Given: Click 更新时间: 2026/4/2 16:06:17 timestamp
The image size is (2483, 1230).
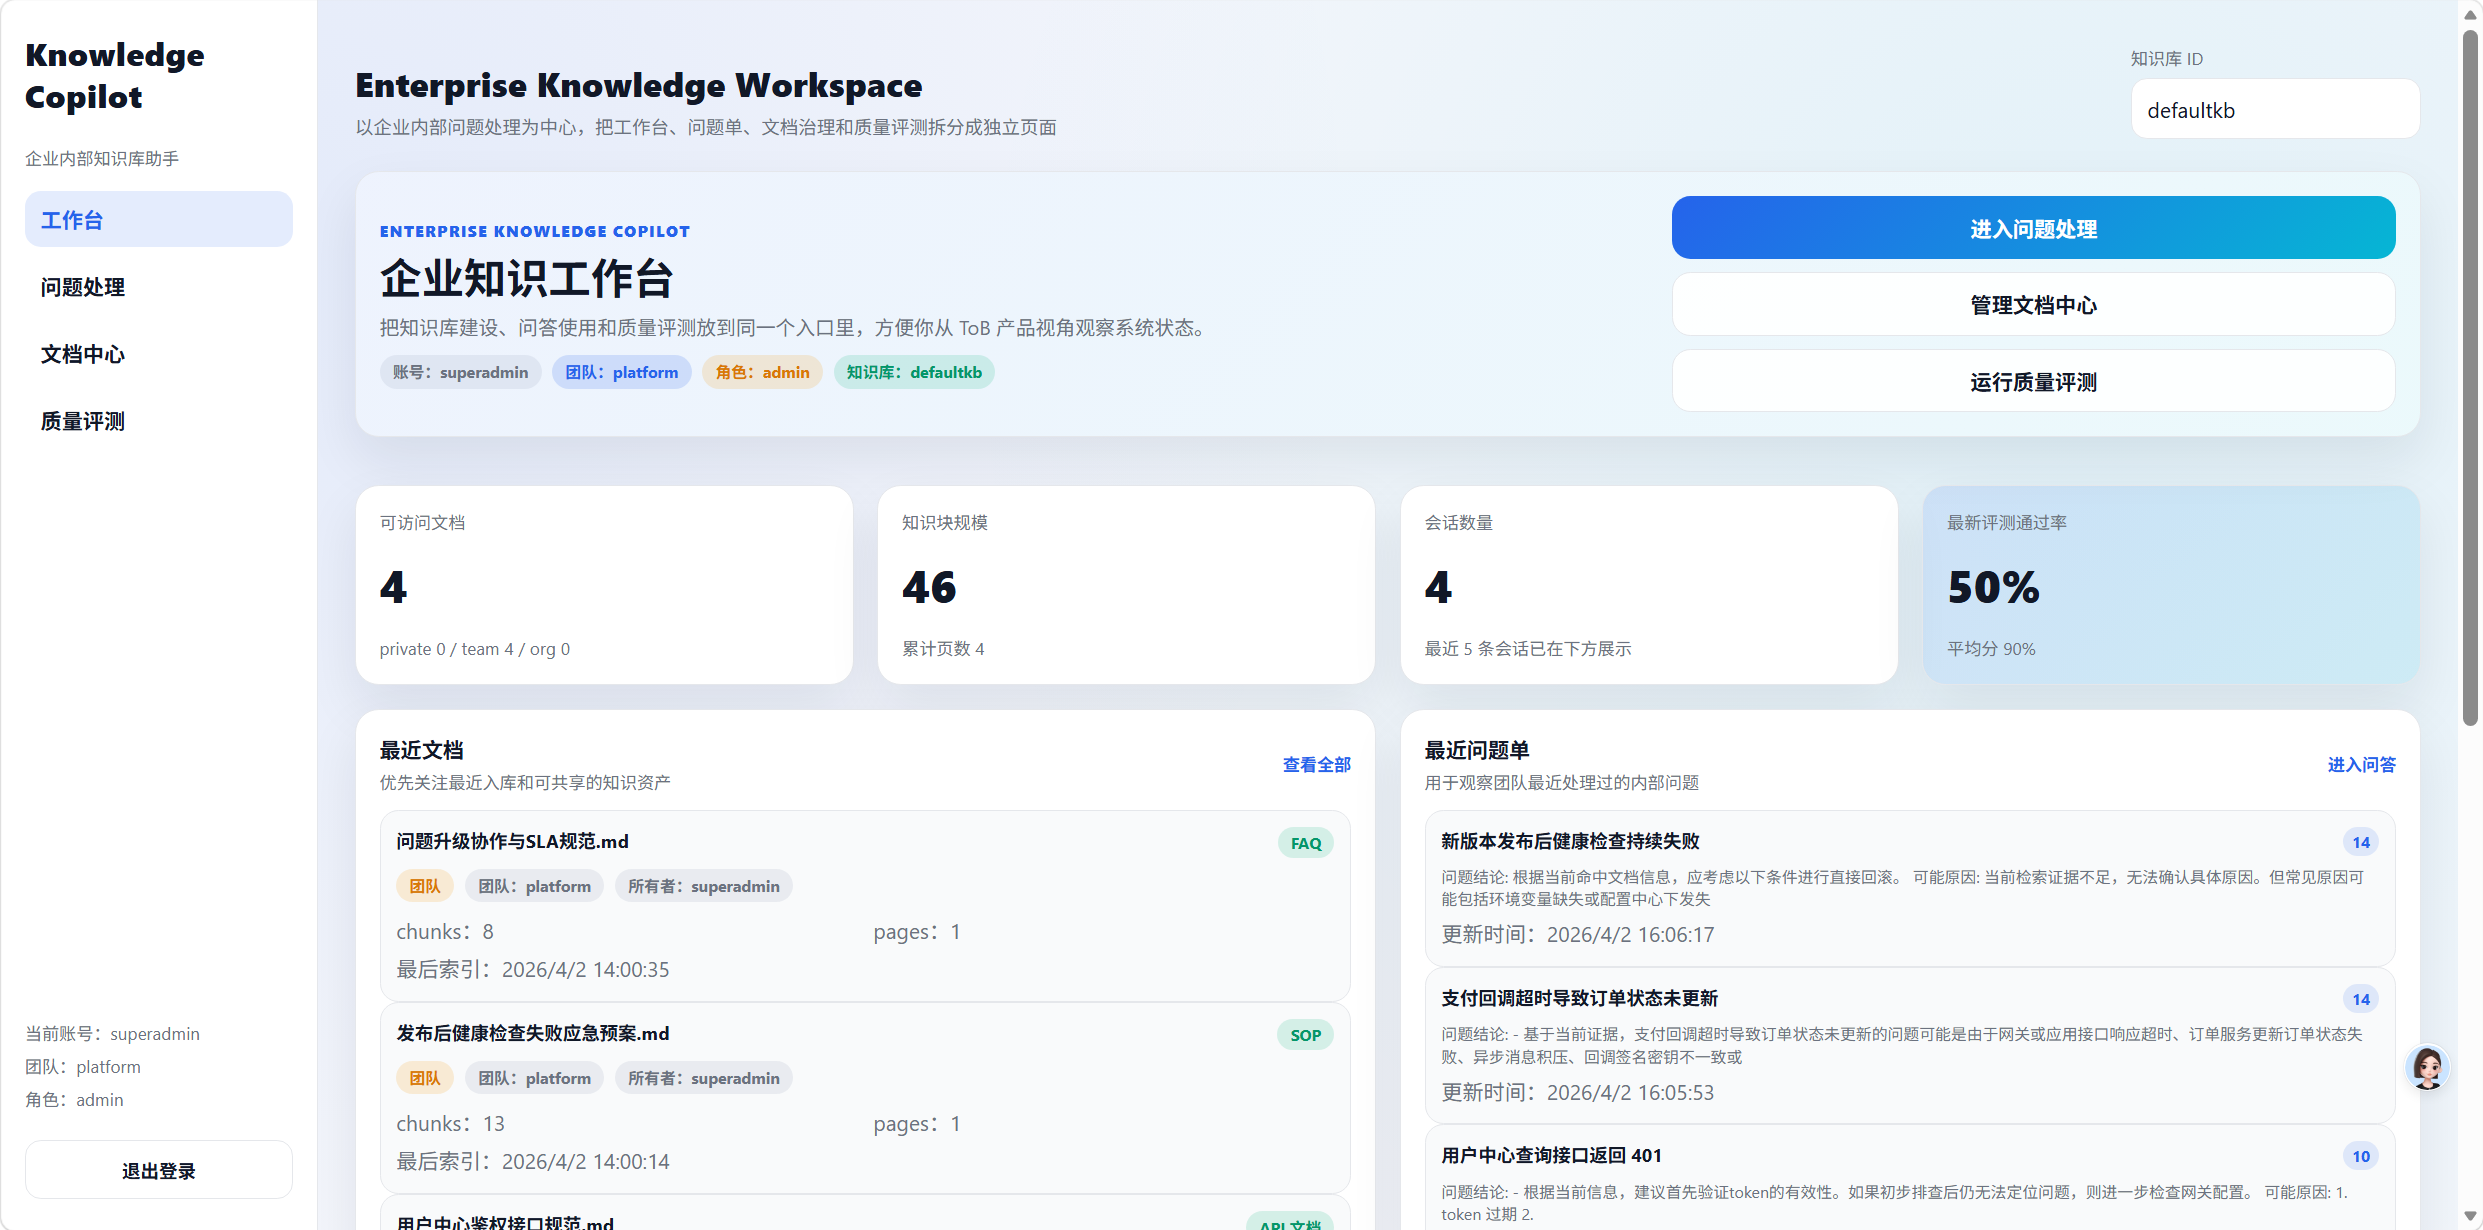Looking at the screenshot, I should tap(1577, 934).
